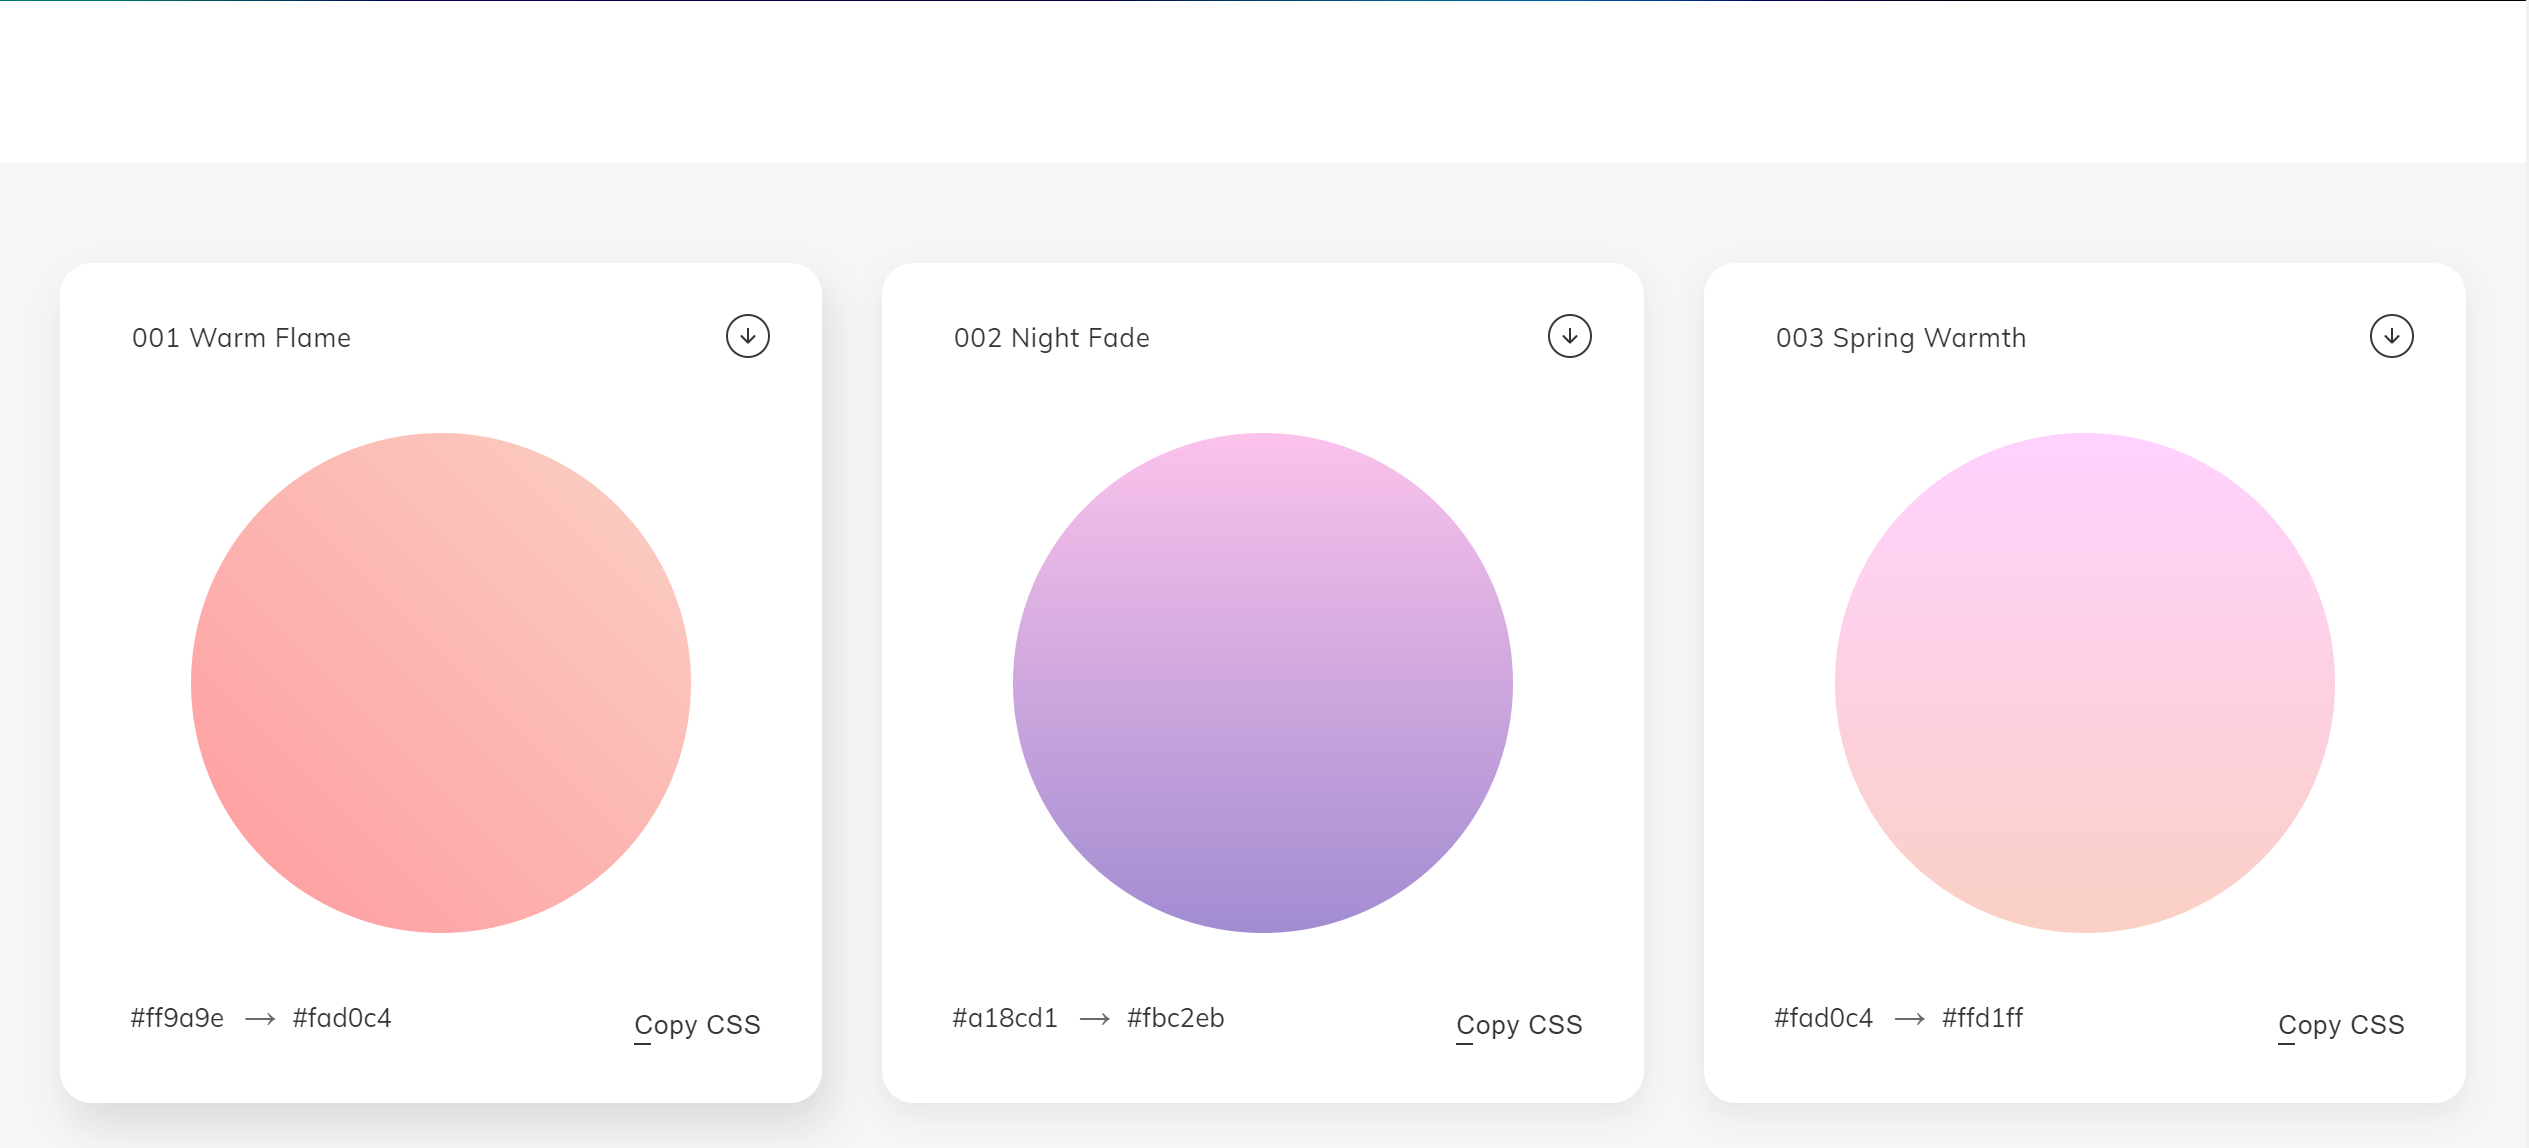Copy the #ffd1ff hex color code

(1982, 1018)
